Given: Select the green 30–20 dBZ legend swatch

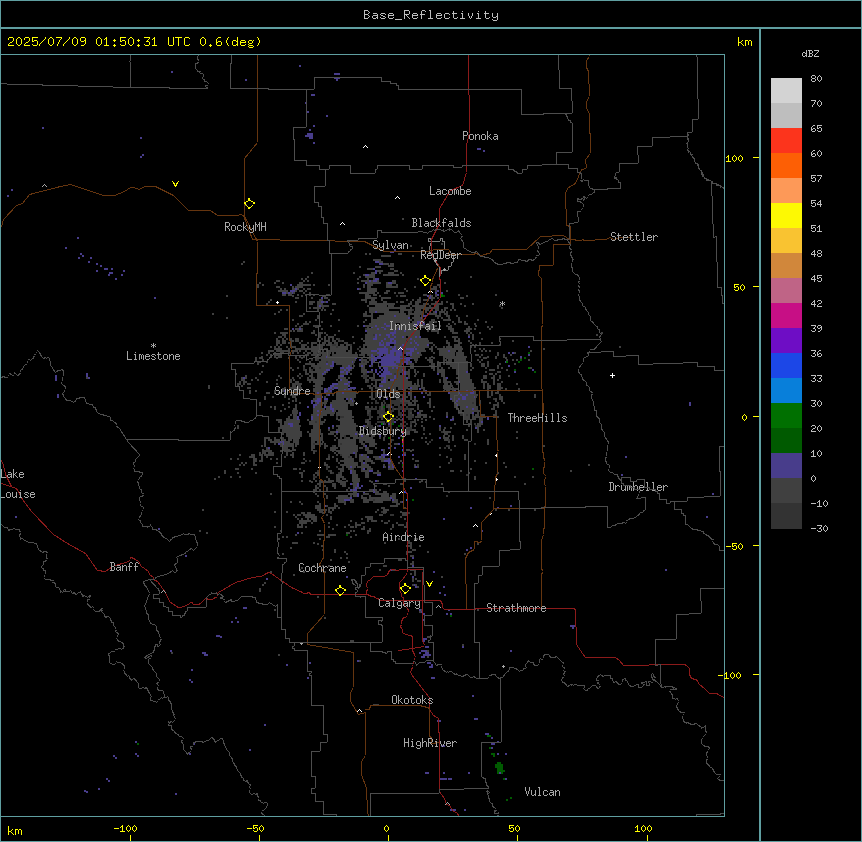Looking at the screenshot, I should (x=786, y=416).
